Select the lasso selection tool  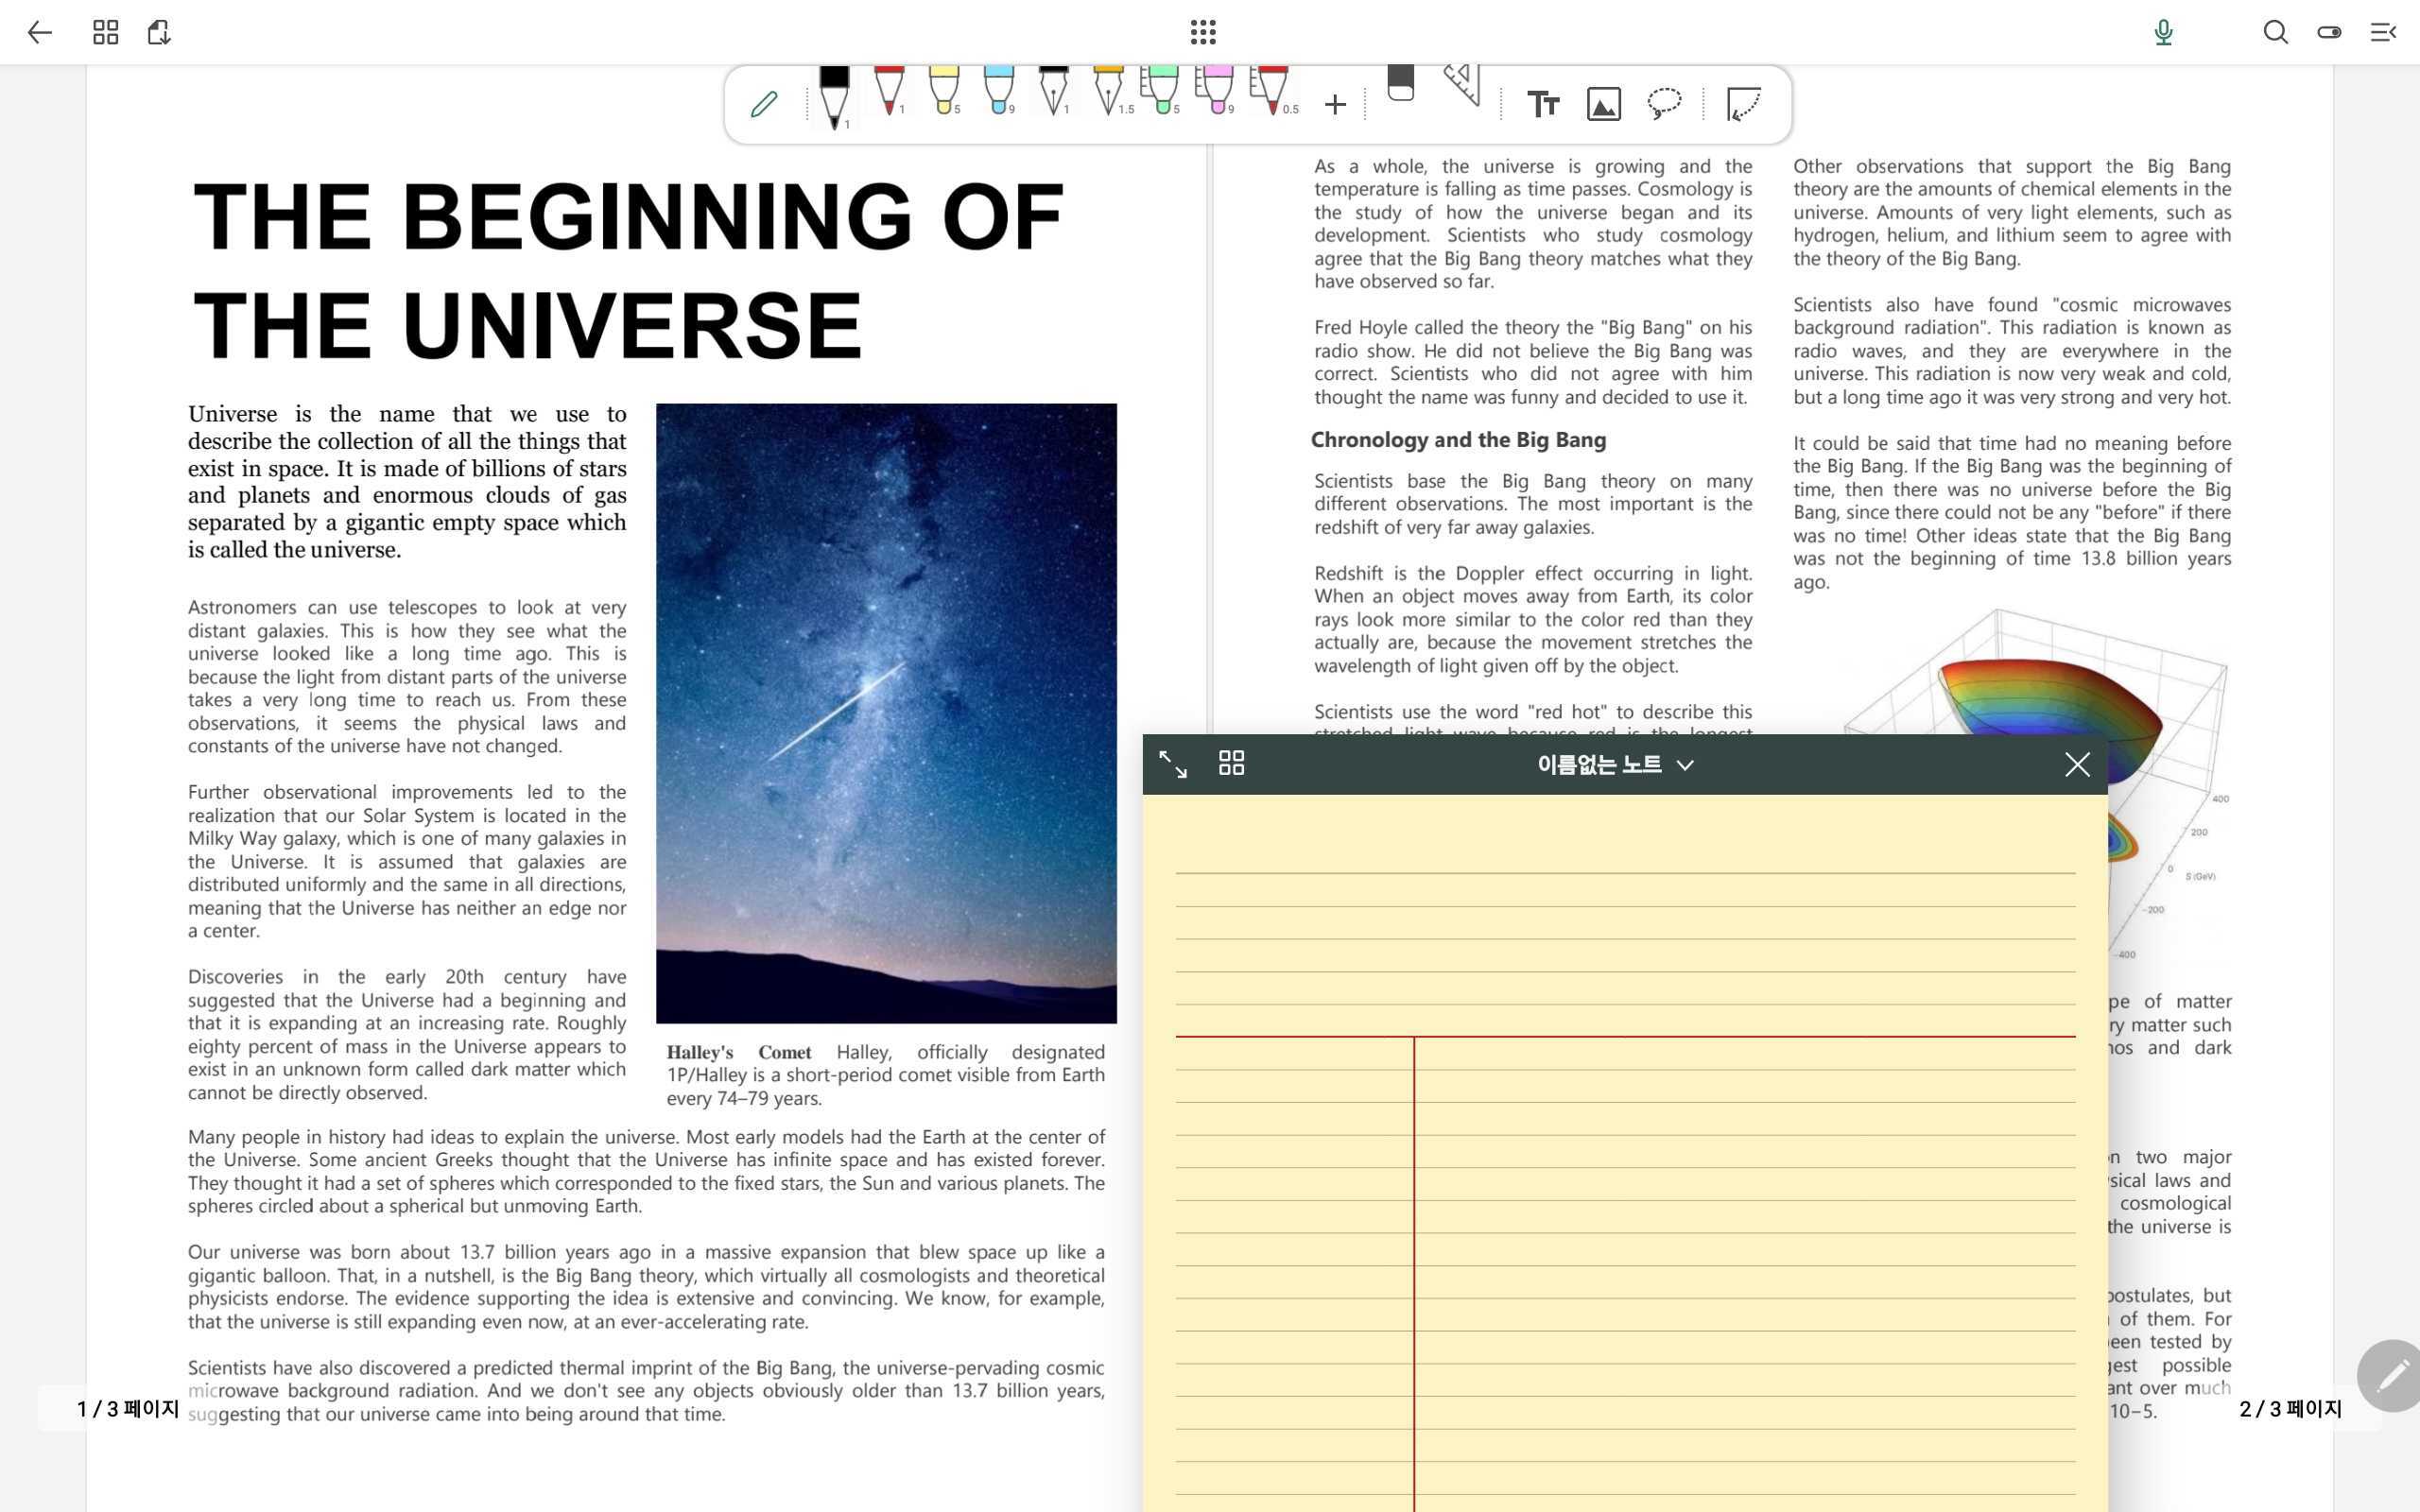tap(1664, 104)
